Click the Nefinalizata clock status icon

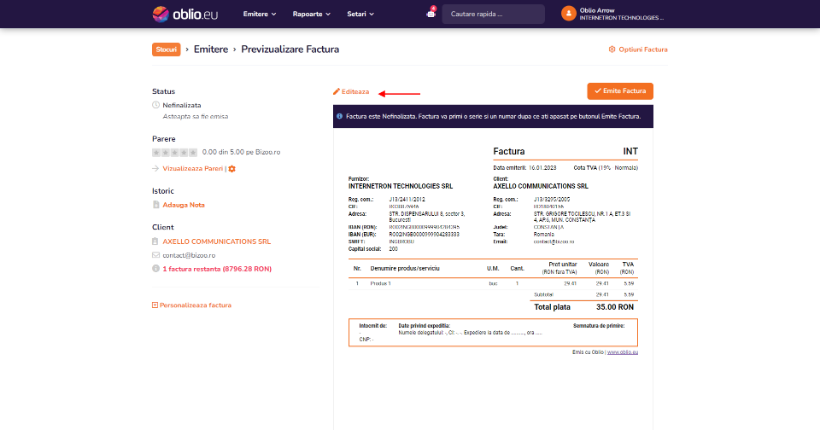coord(156,105)
